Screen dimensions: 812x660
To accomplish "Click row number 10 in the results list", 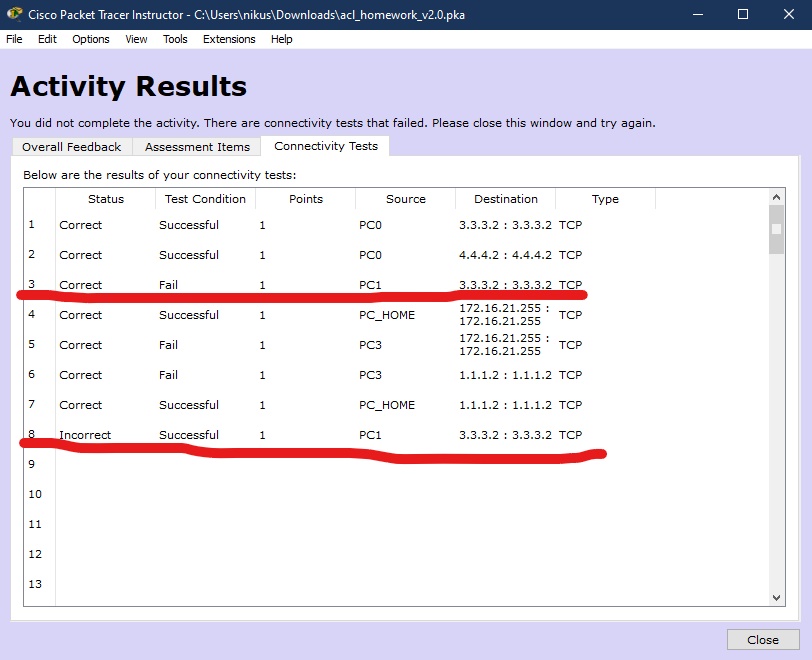I will click(x=35, y=494).
